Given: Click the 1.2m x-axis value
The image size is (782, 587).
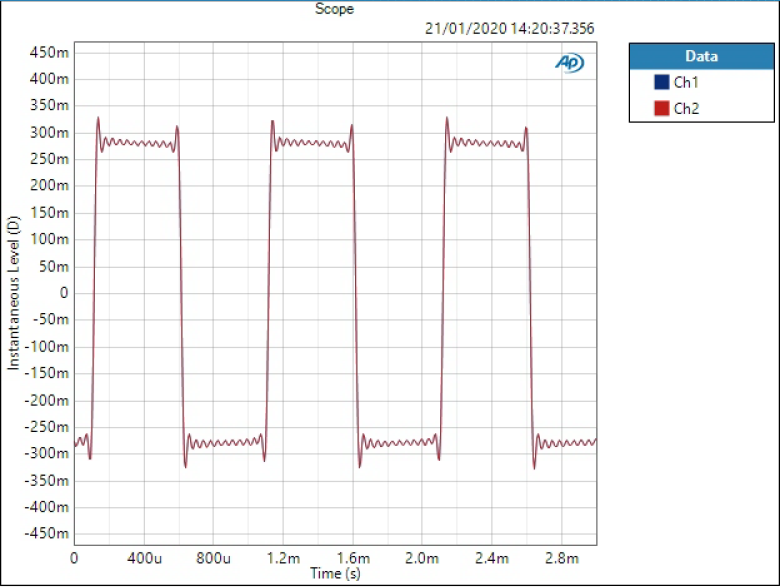Looking at the screenshot, I should [283, 558].
